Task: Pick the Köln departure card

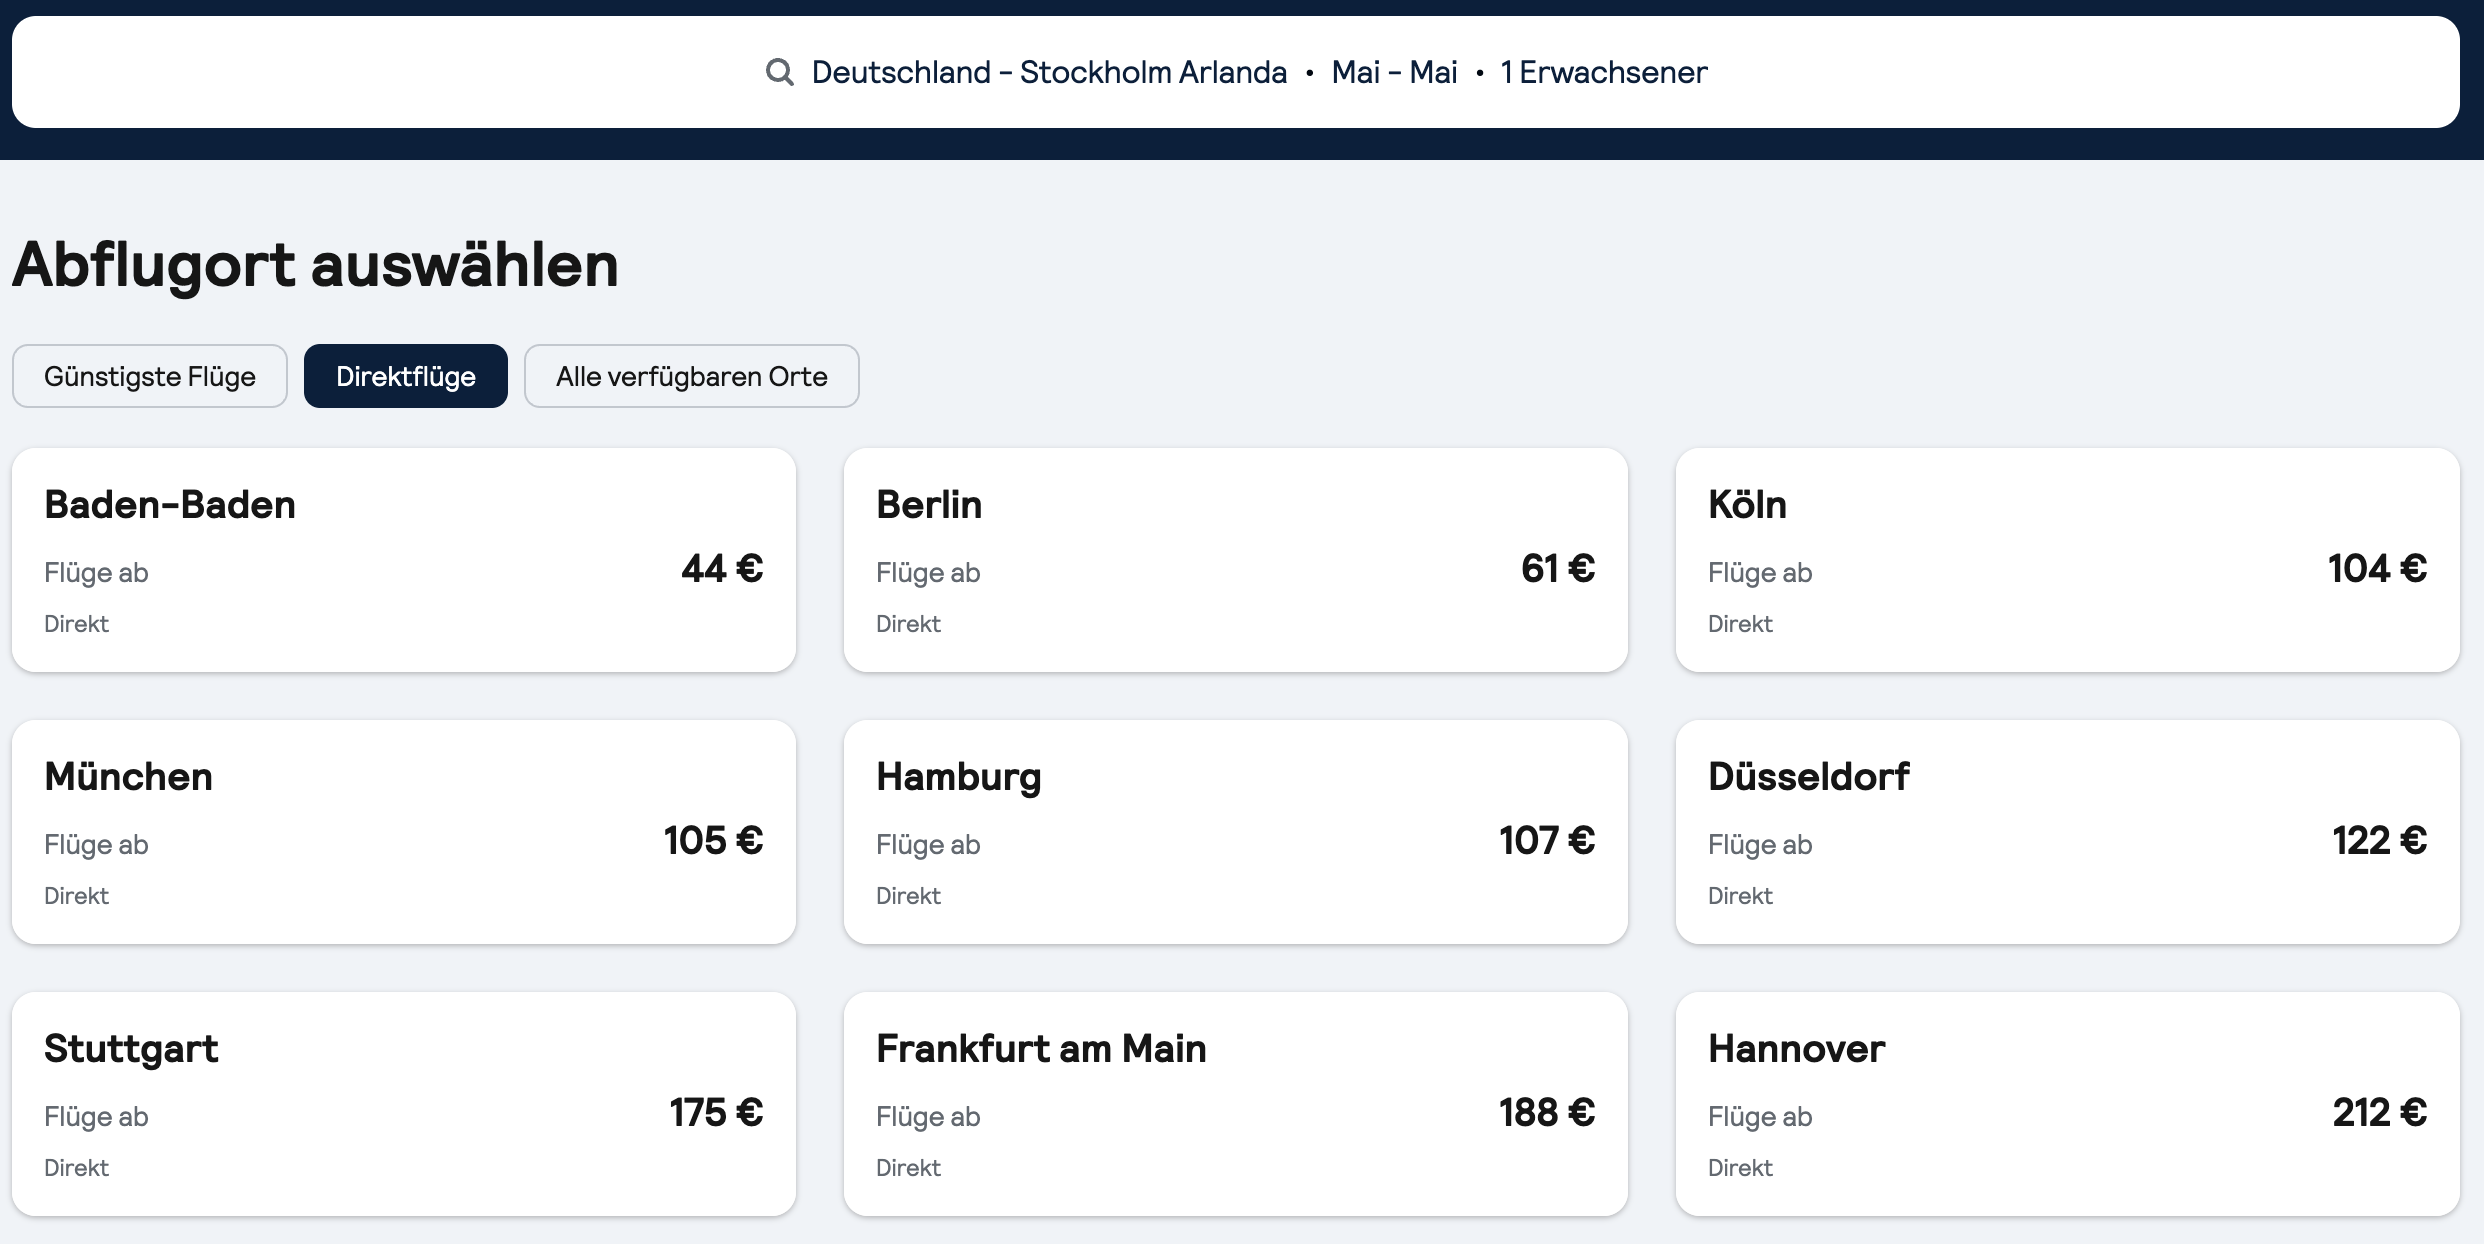Action: tap(2068, 560)
